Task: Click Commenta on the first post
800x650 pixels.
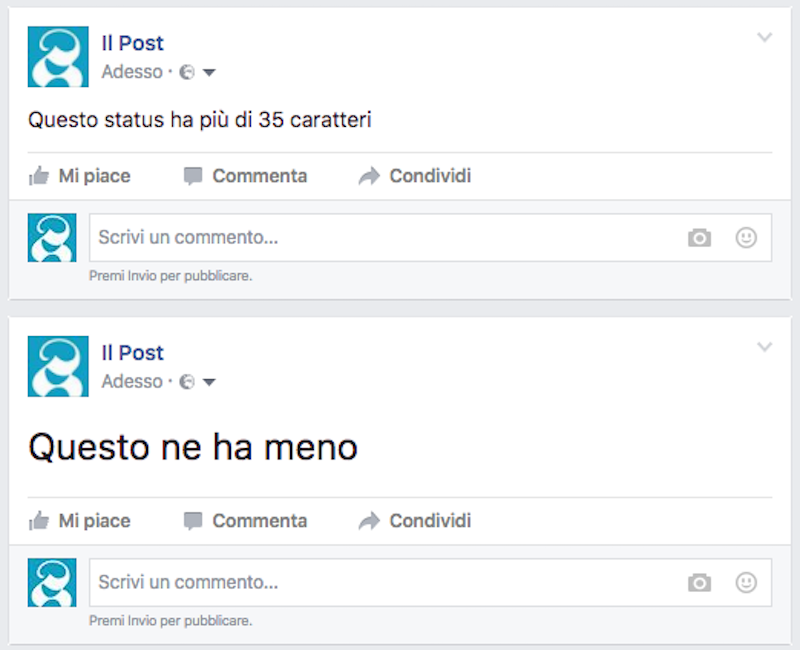Action: click(x=245, y=176)
